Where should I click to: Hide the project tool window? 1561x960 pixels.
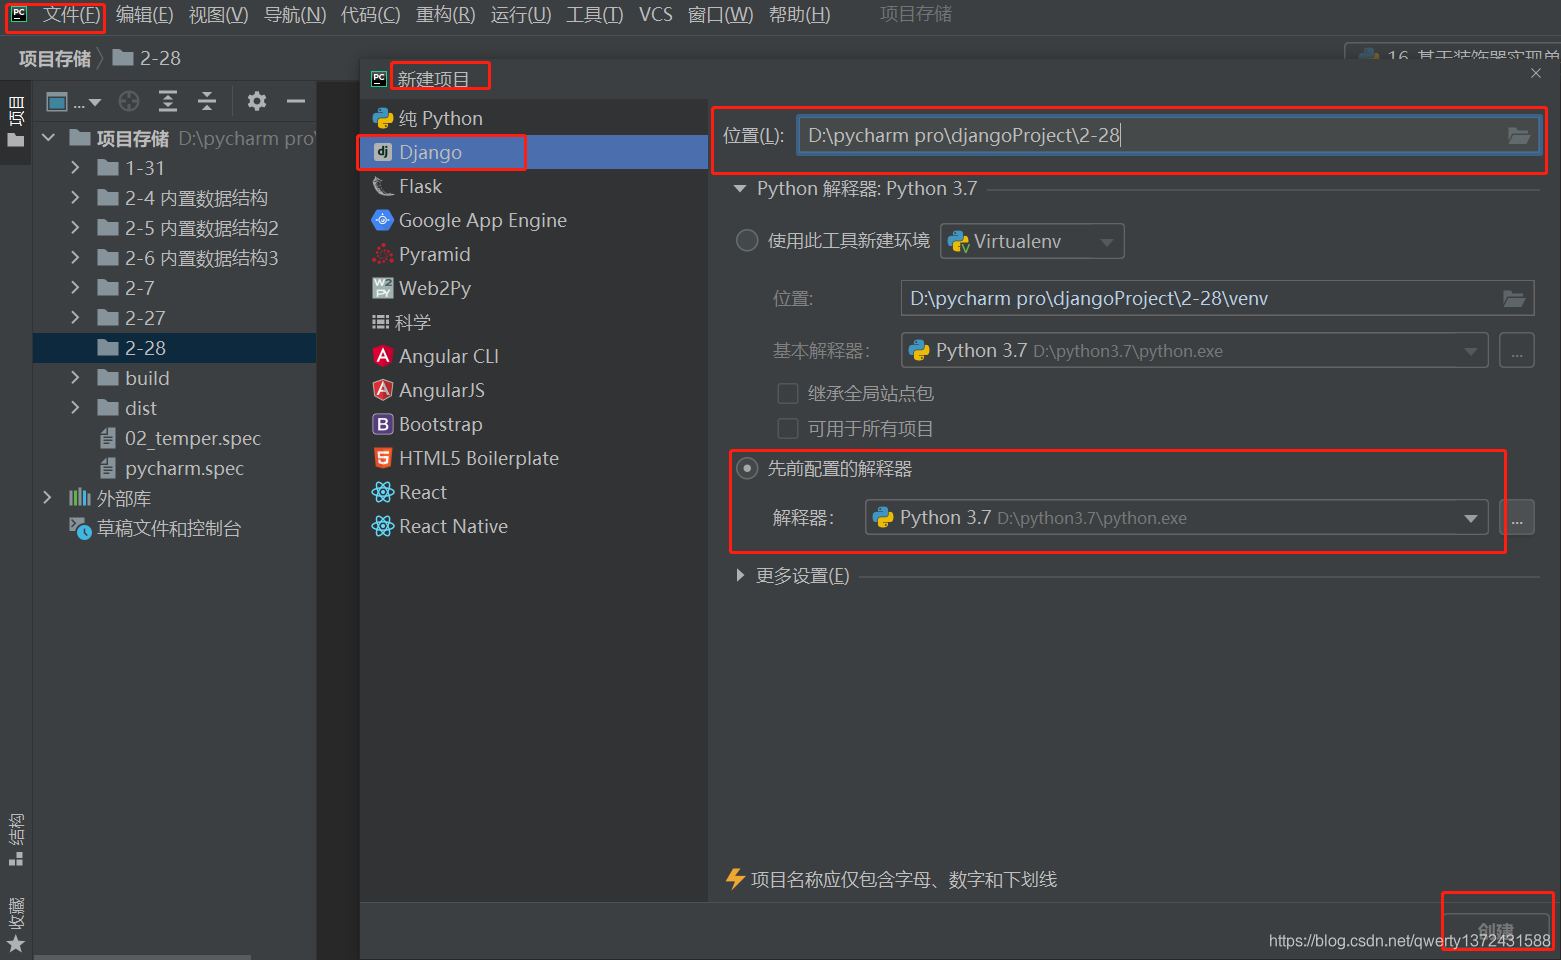pyautogui.click(x=296, y=101)
